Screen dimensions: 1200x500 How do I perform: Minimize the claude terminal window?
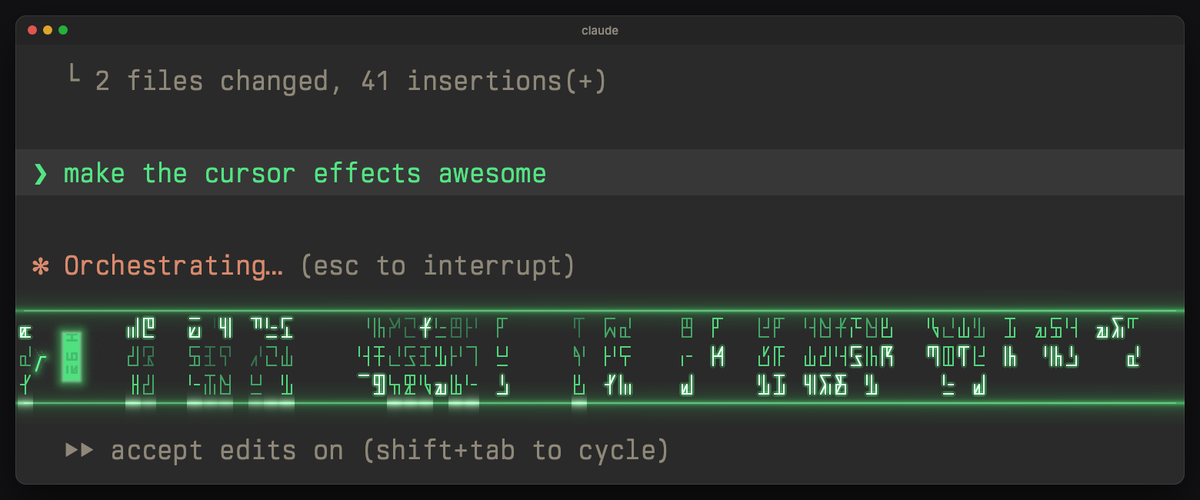pyautogui.click(x=47, y=30)
